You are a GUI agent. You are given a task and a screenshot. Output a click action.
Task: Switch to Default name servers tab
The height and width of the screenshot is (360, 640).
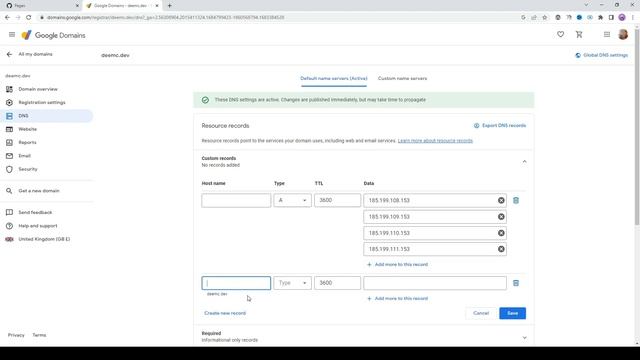(333, 78)
